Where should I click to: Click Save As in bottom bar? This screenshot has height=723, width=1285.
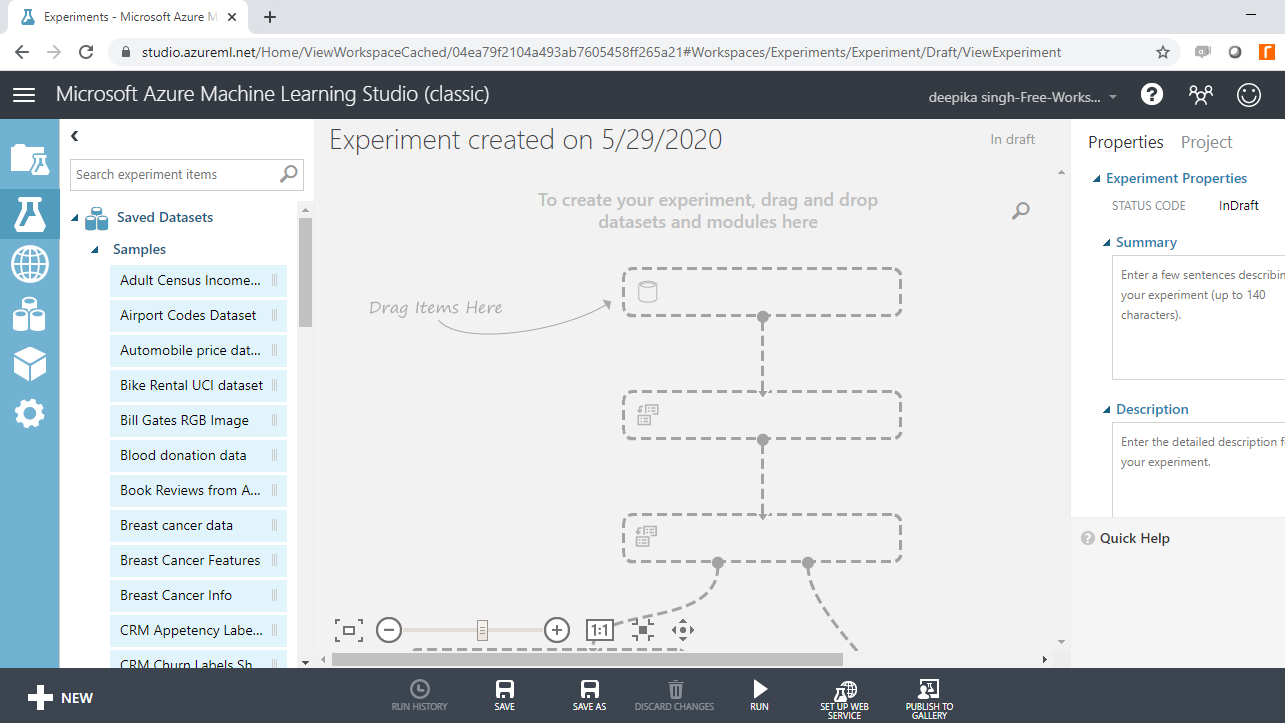click(589, 696)
